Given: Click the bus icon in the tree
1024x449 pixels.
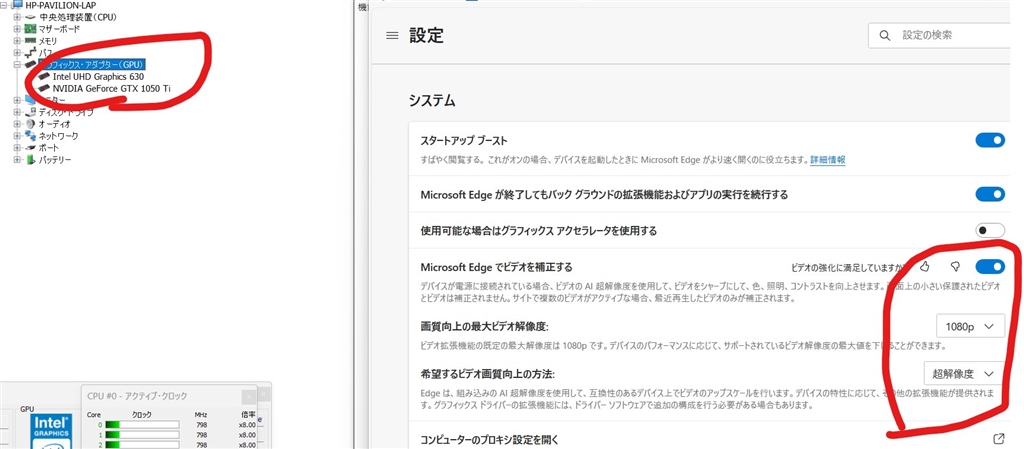Looking at the screenshot, I should [x=30, y=53].
